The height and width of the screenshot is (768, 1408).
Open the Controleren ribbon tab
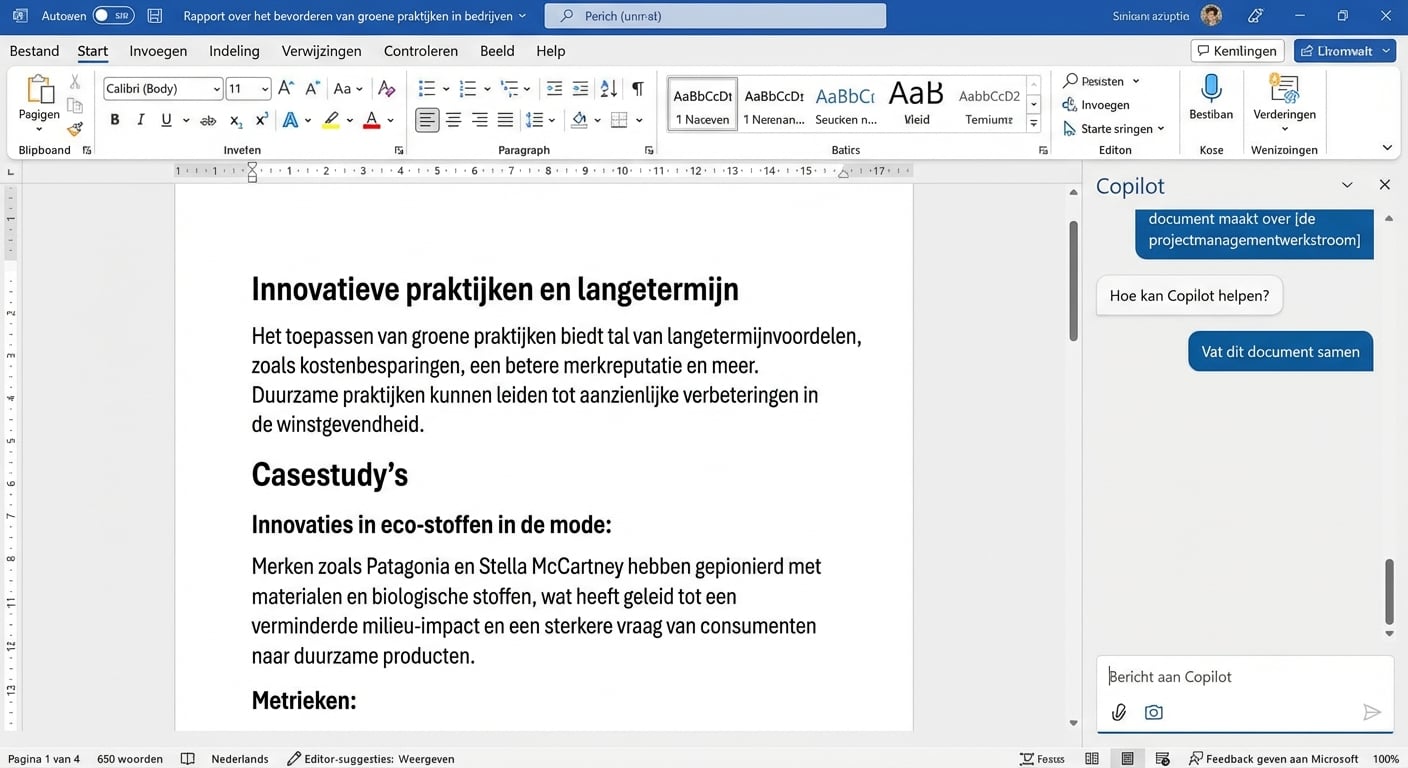click(x=420, y=50)
